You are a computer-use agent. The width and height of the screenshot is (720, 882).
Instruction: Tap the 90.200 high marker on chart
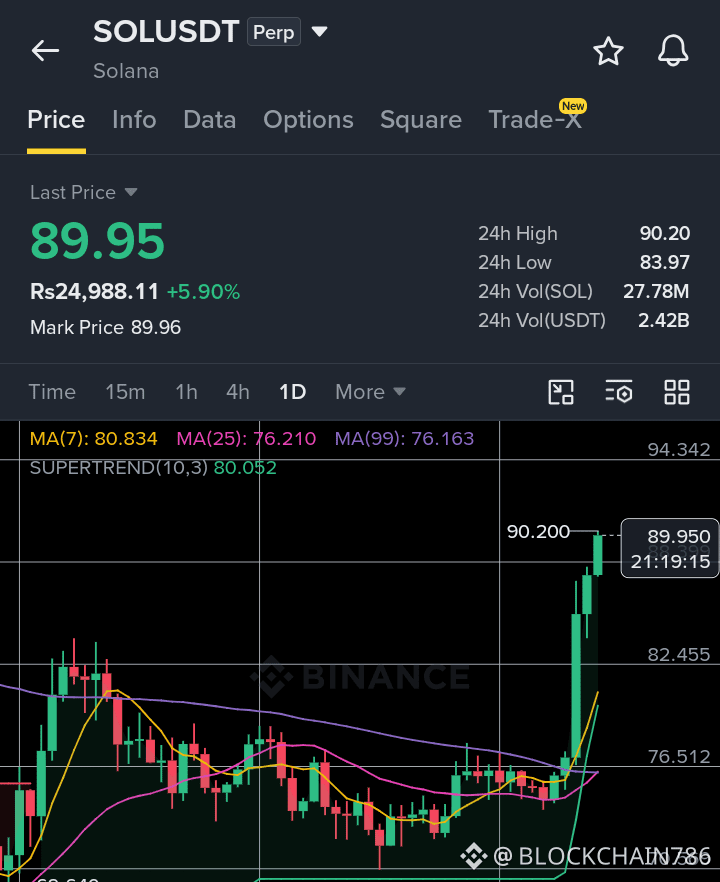click(538, 532)
